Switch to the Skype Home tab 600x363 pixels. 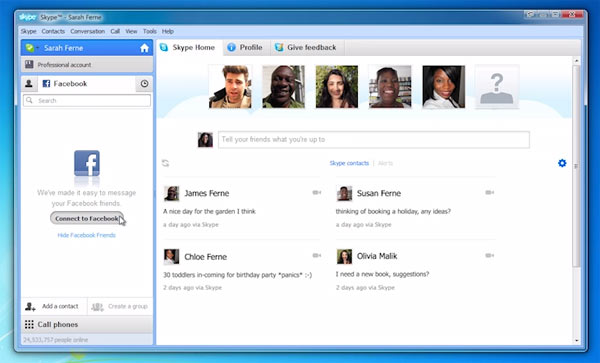tap(189, 47)
